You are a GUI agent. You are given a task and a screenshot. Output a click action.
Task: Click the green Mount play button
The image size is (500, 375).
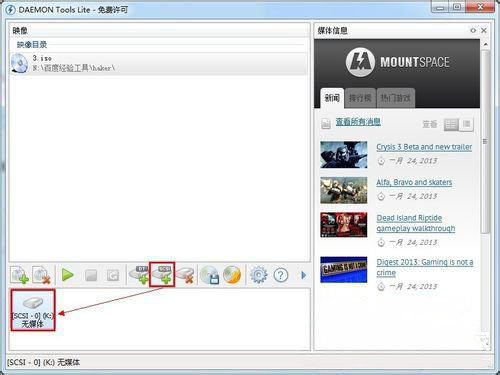[x=68, y=275]
